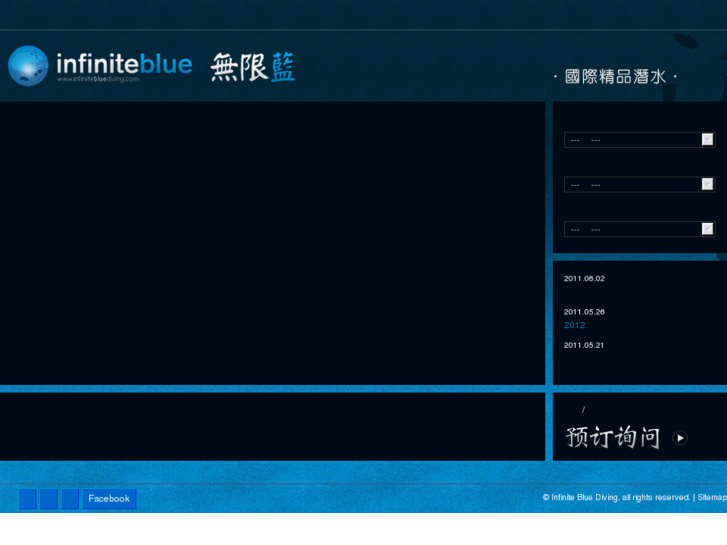Click the Facebook button in the footer
727x545 pixels.
tap(109, 499)
